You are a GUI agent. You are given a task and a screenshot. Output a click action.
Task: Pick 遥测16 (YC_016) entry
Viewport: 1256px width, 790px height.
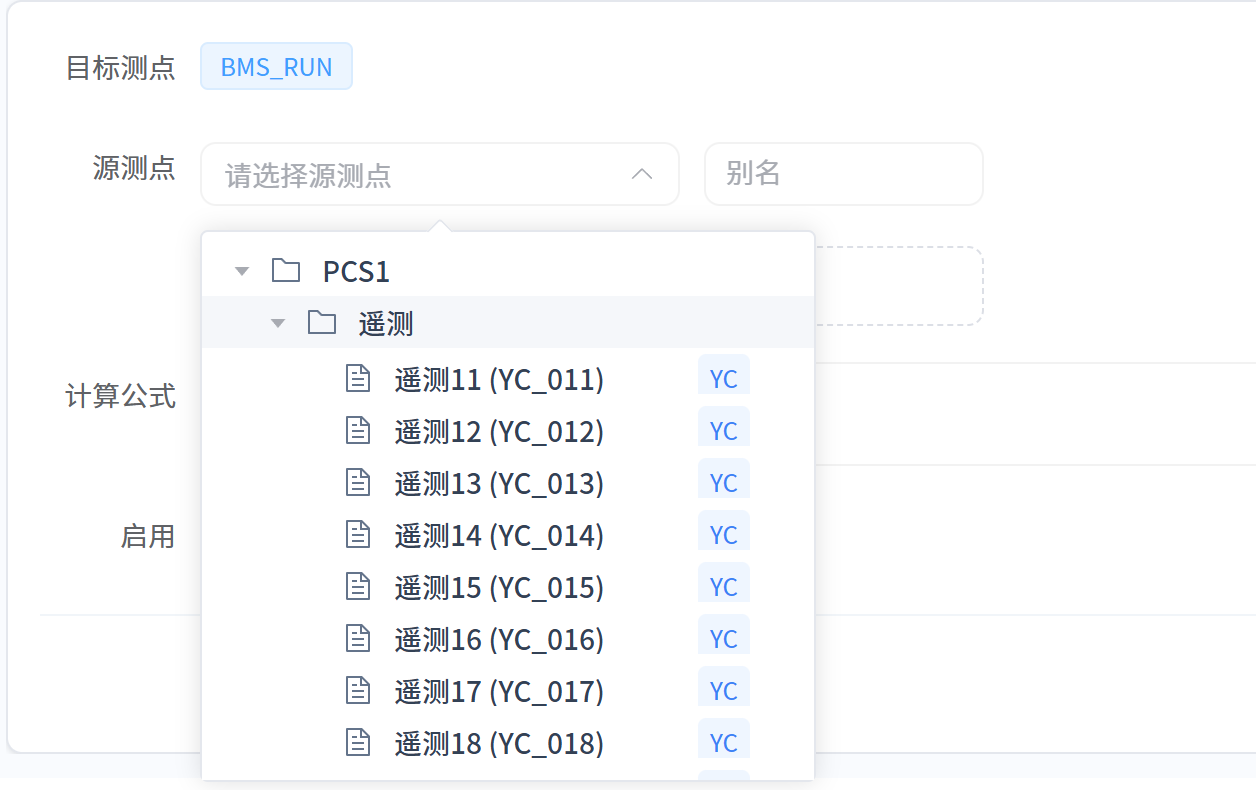pyautogui.click(x=499, y=640)
